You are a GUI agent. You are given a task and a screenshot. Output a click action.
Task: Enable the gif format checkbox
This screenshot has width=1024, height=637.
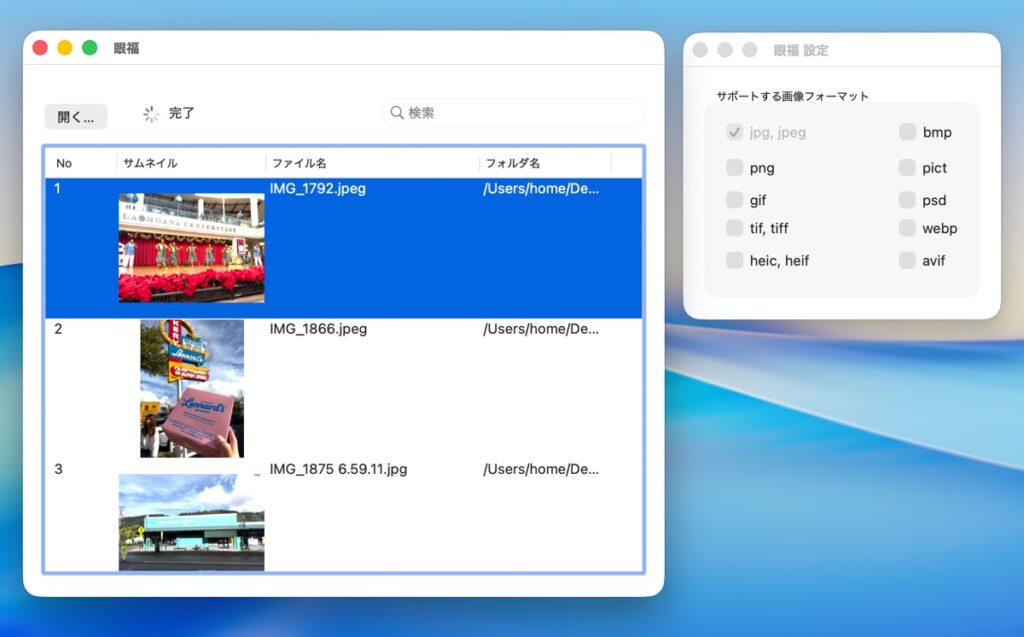coord(735,200)
